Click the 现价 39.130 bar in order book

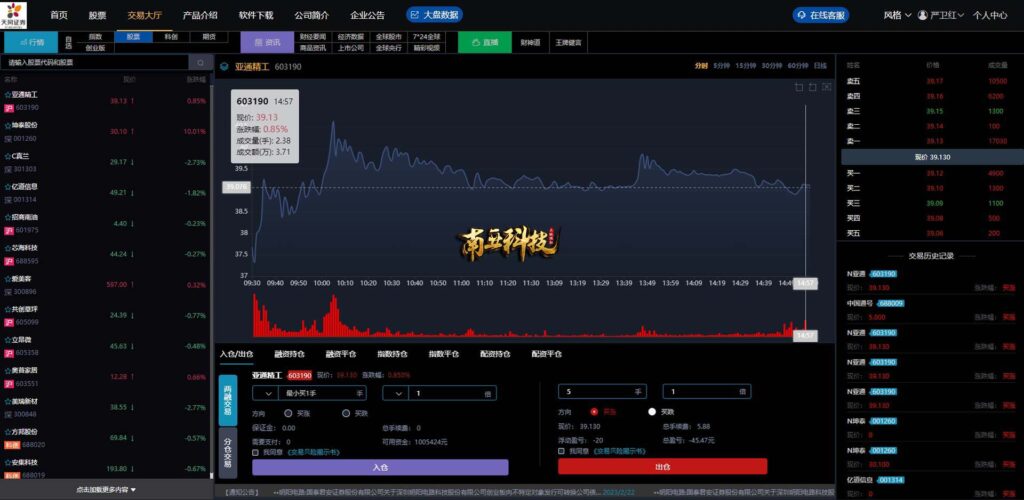pyautogui.click(x=932, y=157)
